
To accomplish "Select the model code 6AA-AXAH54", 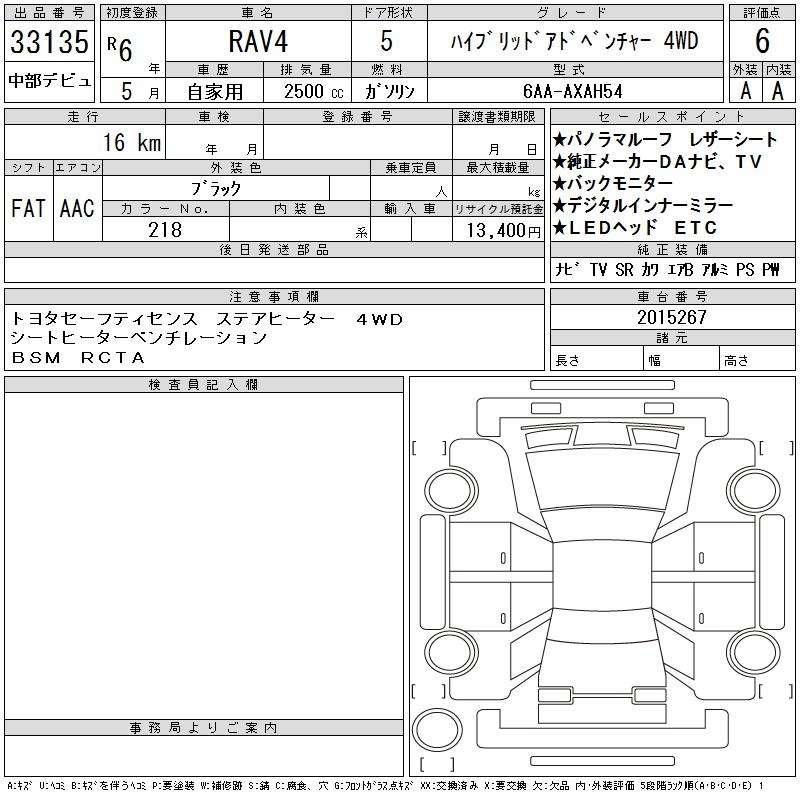I will point(573,92).
